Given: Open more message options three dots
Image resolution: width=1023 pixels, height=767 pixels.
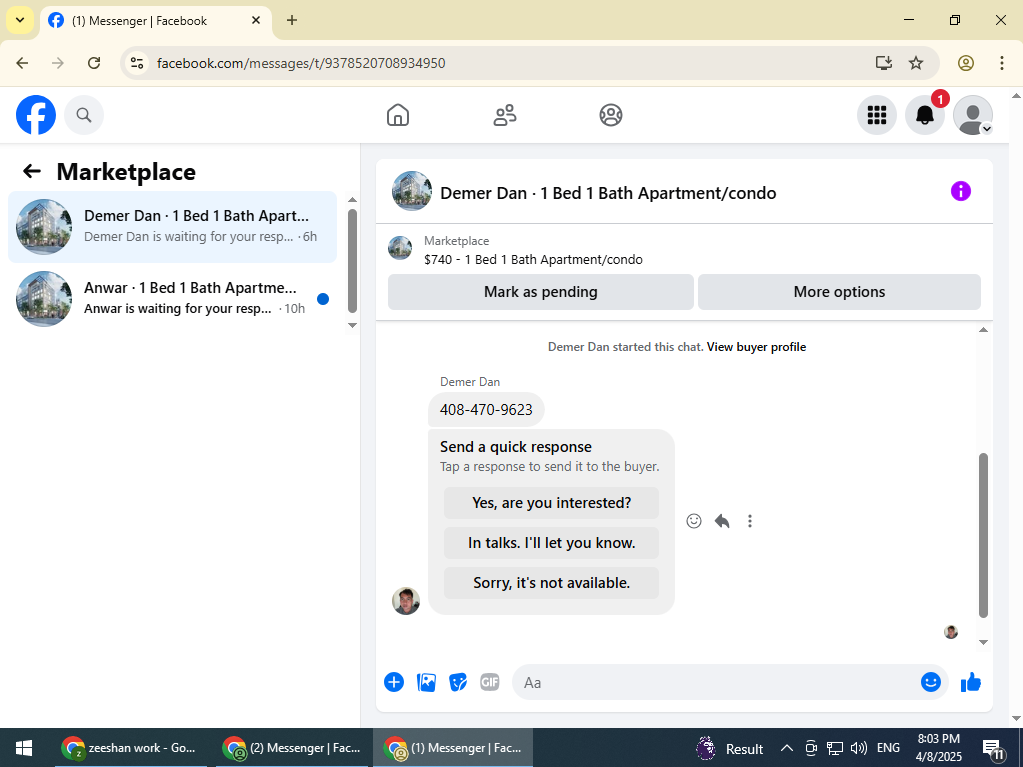Looking at the screenshot, I should coord(750,520).
